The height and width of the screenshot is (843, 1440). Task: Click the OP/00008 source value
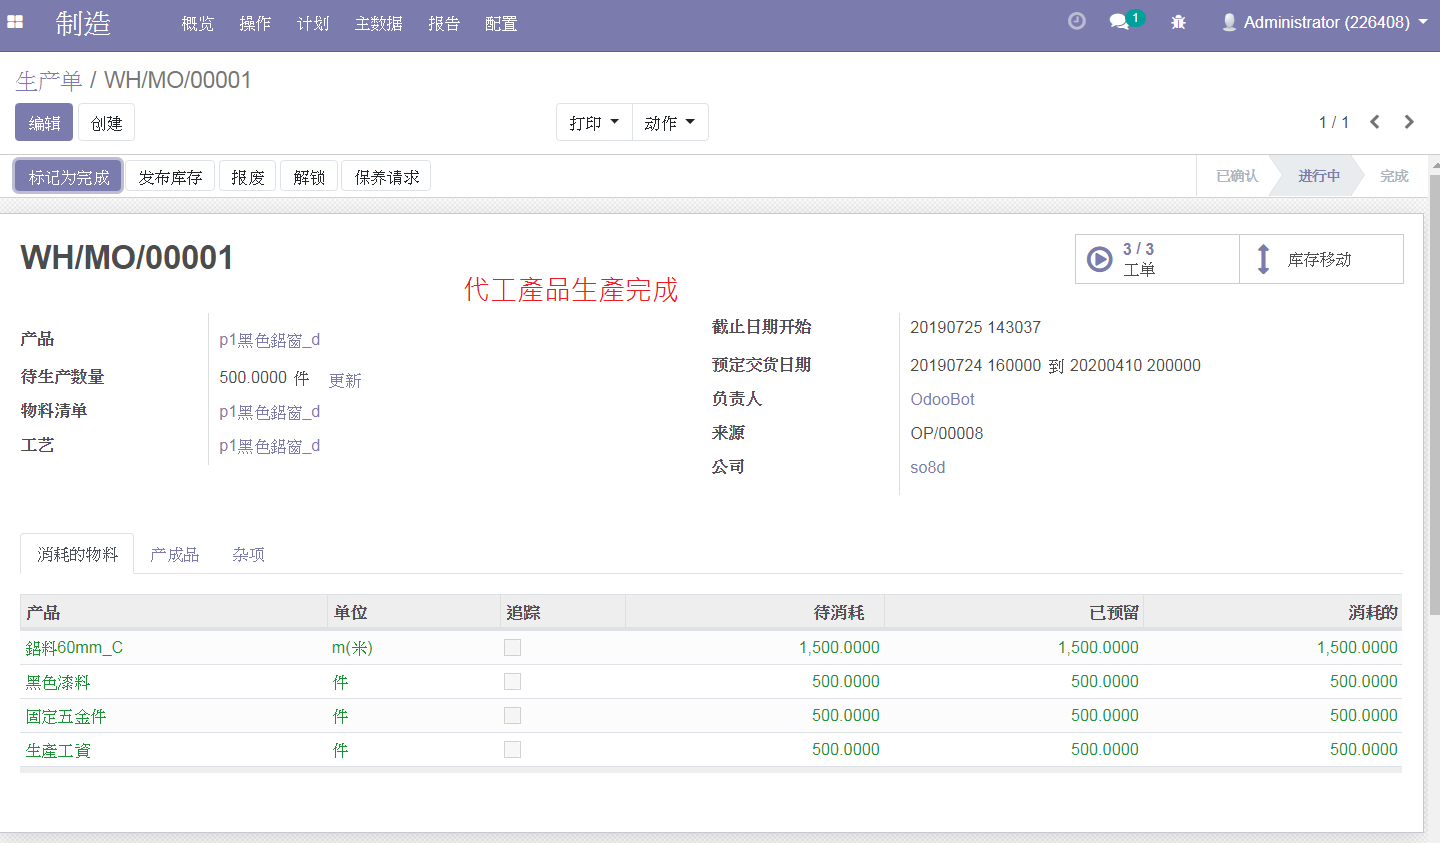click(946, 433)
